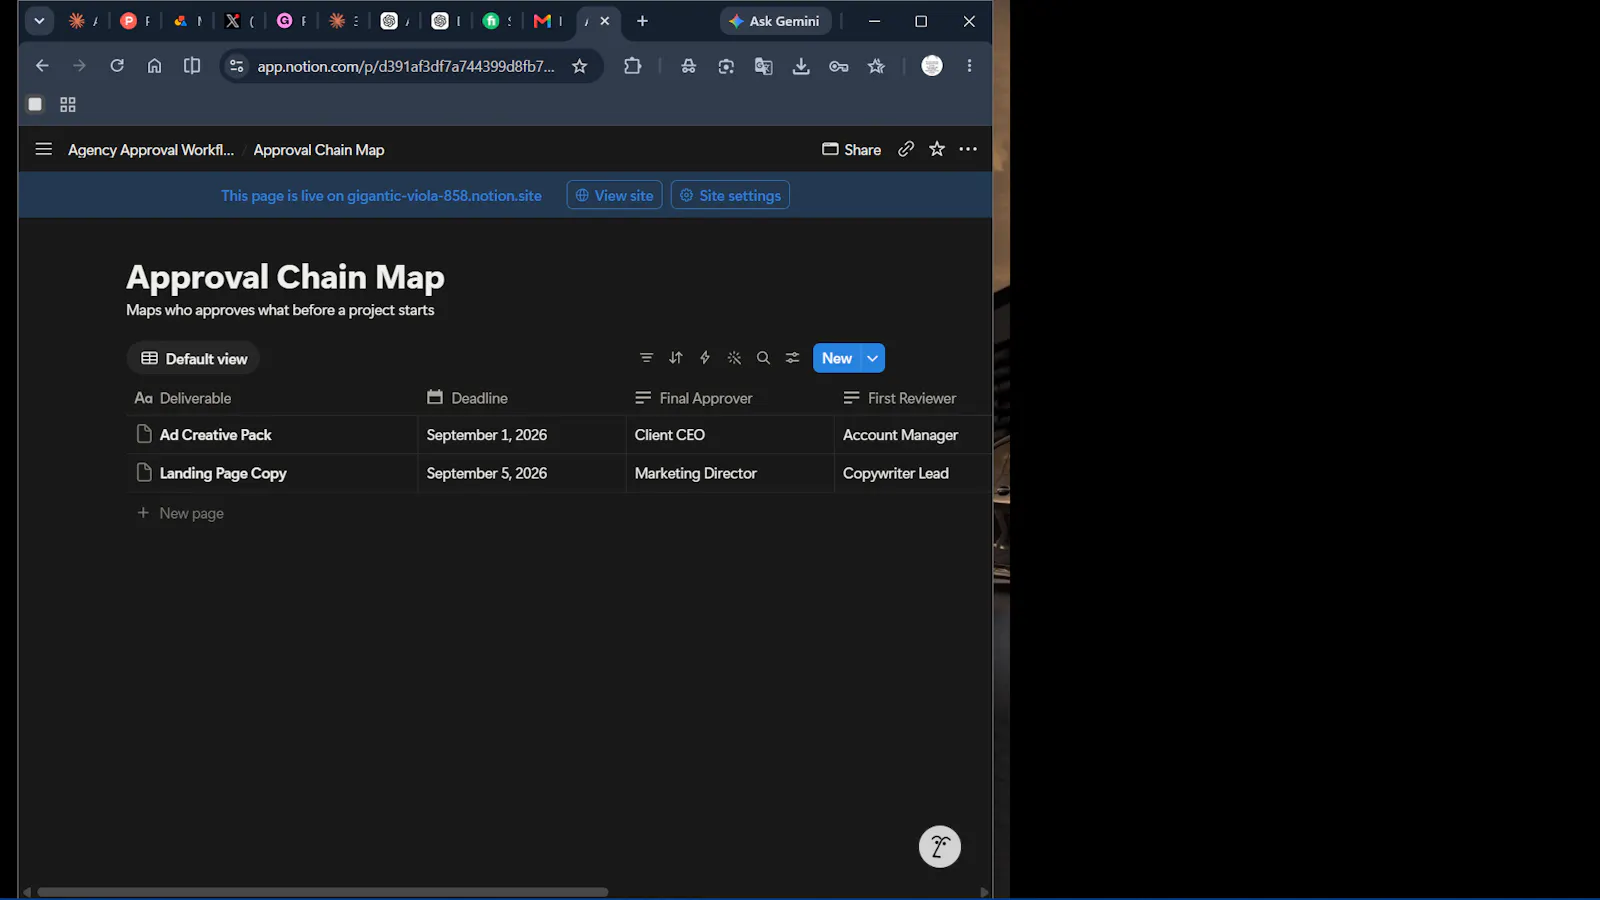Viewport: 1600px width, 900px height.
Task: Toggle the browser split view icon
Action: coord(192,66)
